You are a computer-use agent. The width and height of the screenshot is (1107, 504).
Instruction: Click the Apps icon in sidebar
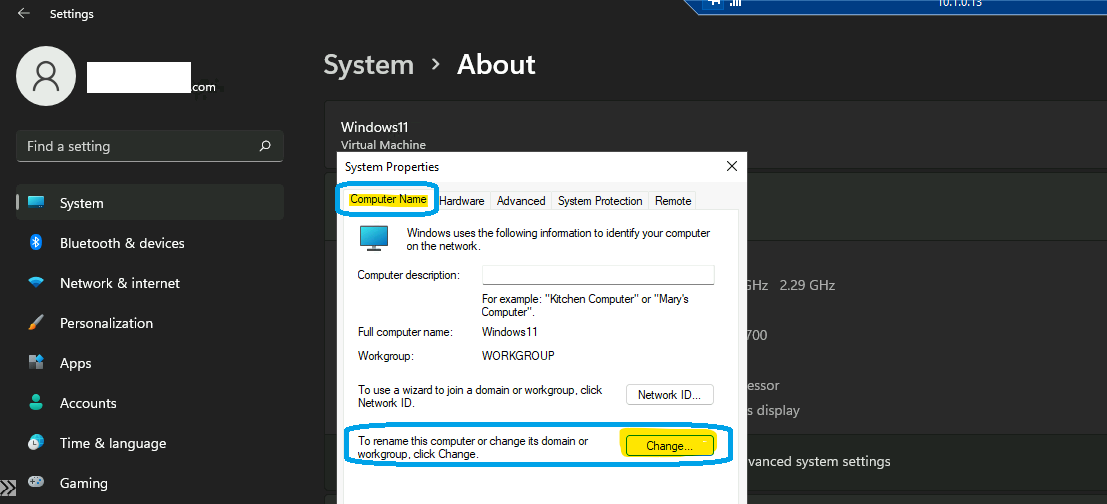click(x=36, y=363)
